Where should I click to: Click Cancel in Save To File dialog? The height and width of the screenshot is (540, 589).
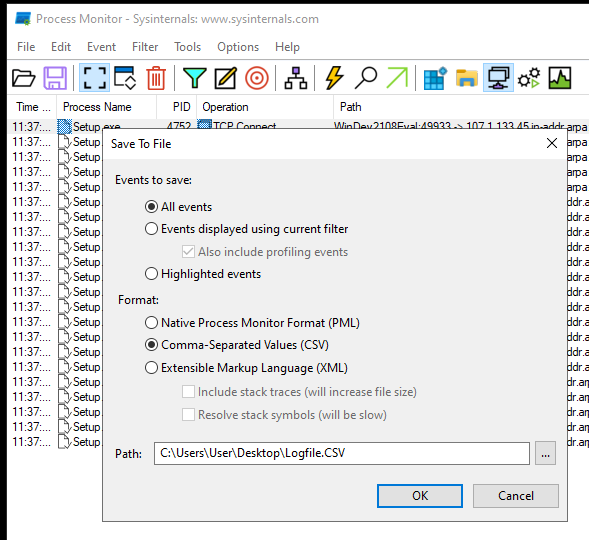click(516, 496)
